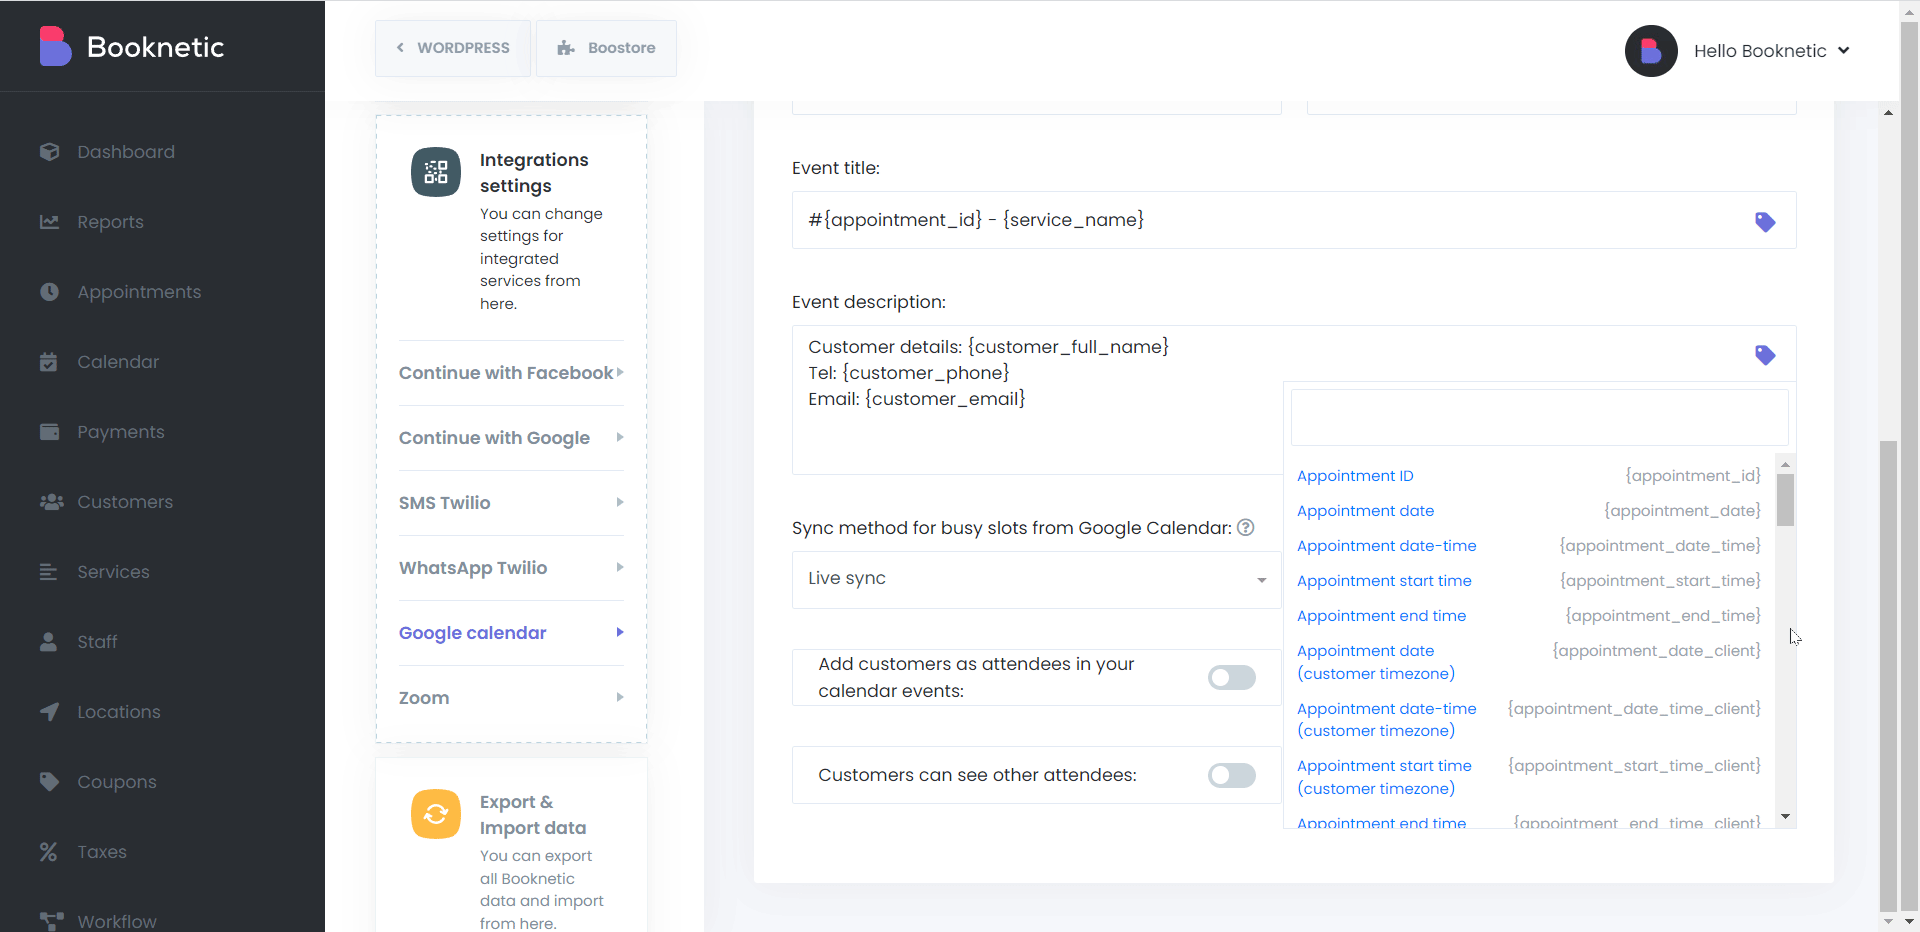Screen dimensions: 1920x932
Task: Click the Payments card icon
Action: [x=49, y=432]
